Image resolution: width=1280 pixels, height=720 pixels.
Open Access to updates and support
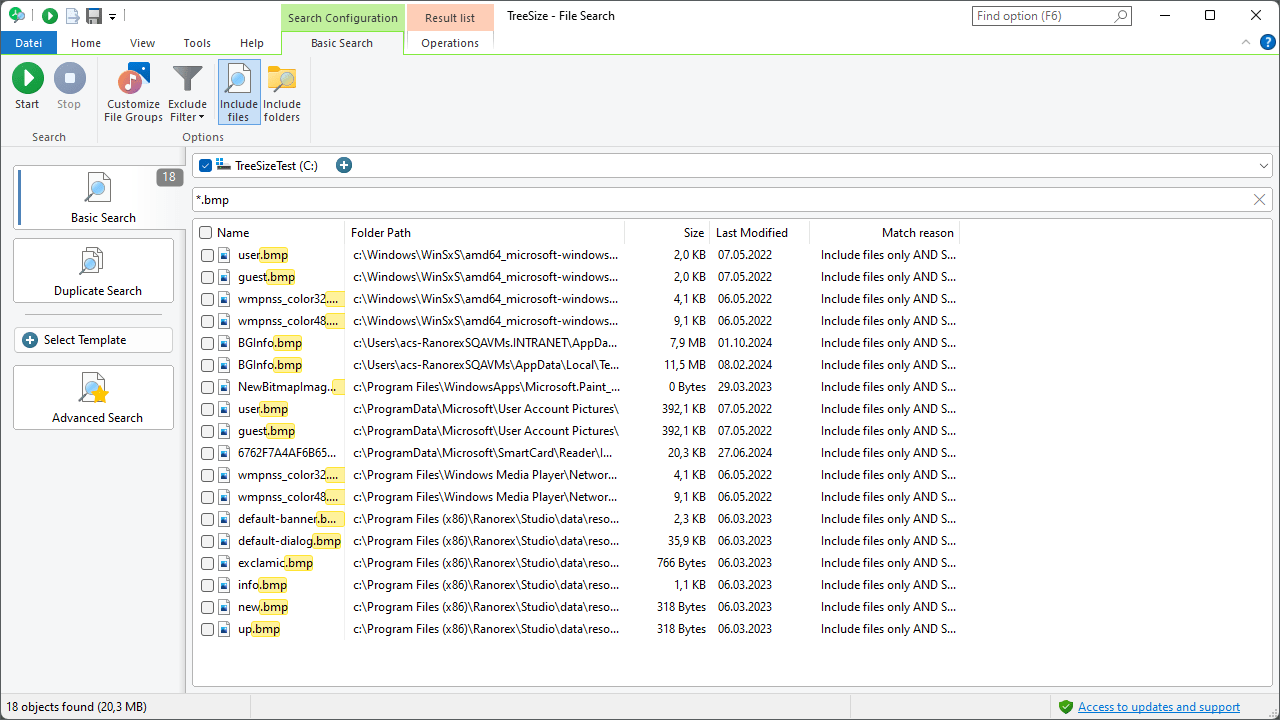1157,706
